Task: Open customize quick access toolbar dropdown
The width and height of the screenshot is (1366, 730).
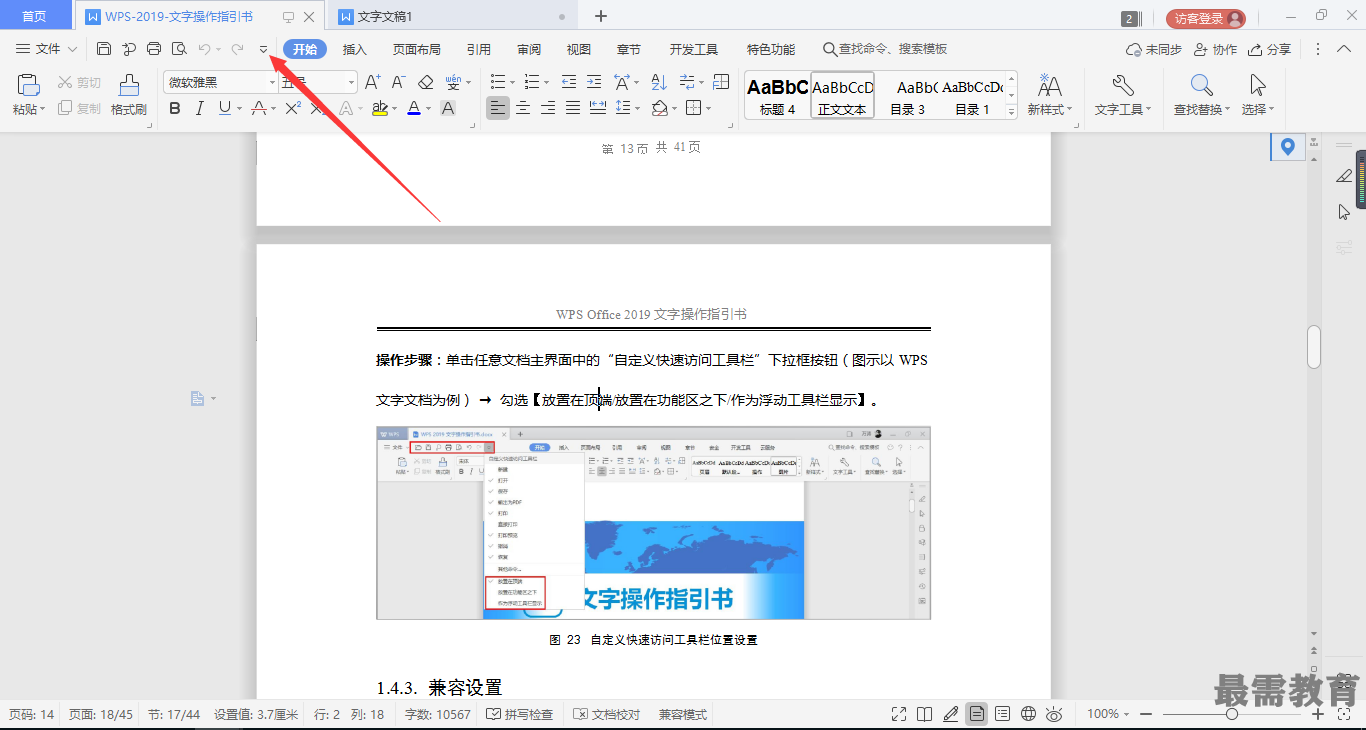Action: (x=263, y=48)
